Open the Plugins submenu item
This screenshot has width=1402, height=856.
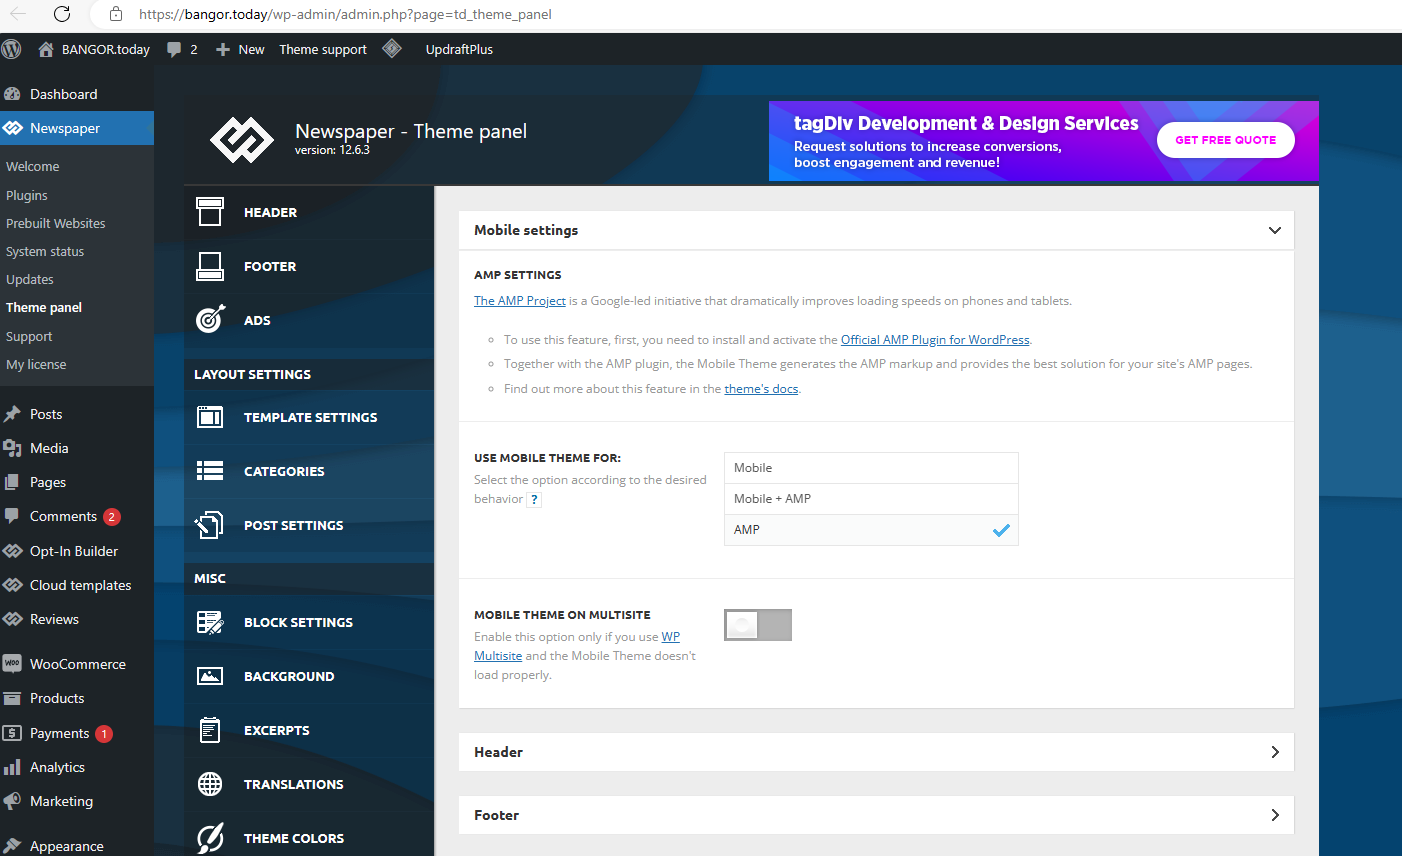(27, 196)
